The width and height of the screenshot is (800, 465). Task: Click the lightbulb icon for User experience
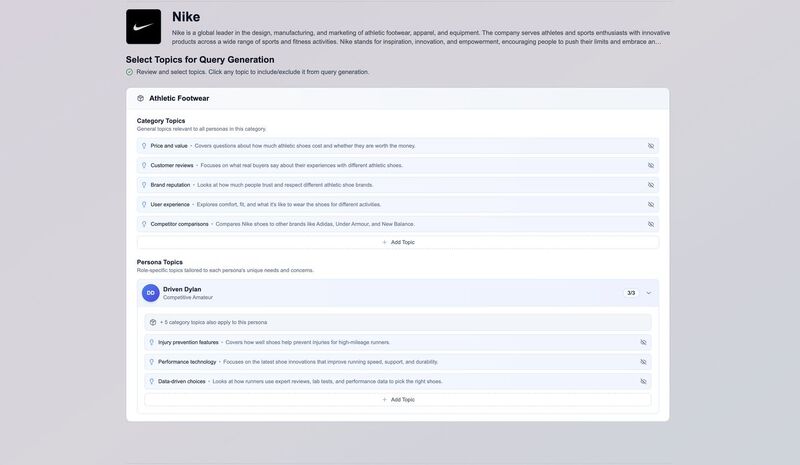click(x=144, y=205)
